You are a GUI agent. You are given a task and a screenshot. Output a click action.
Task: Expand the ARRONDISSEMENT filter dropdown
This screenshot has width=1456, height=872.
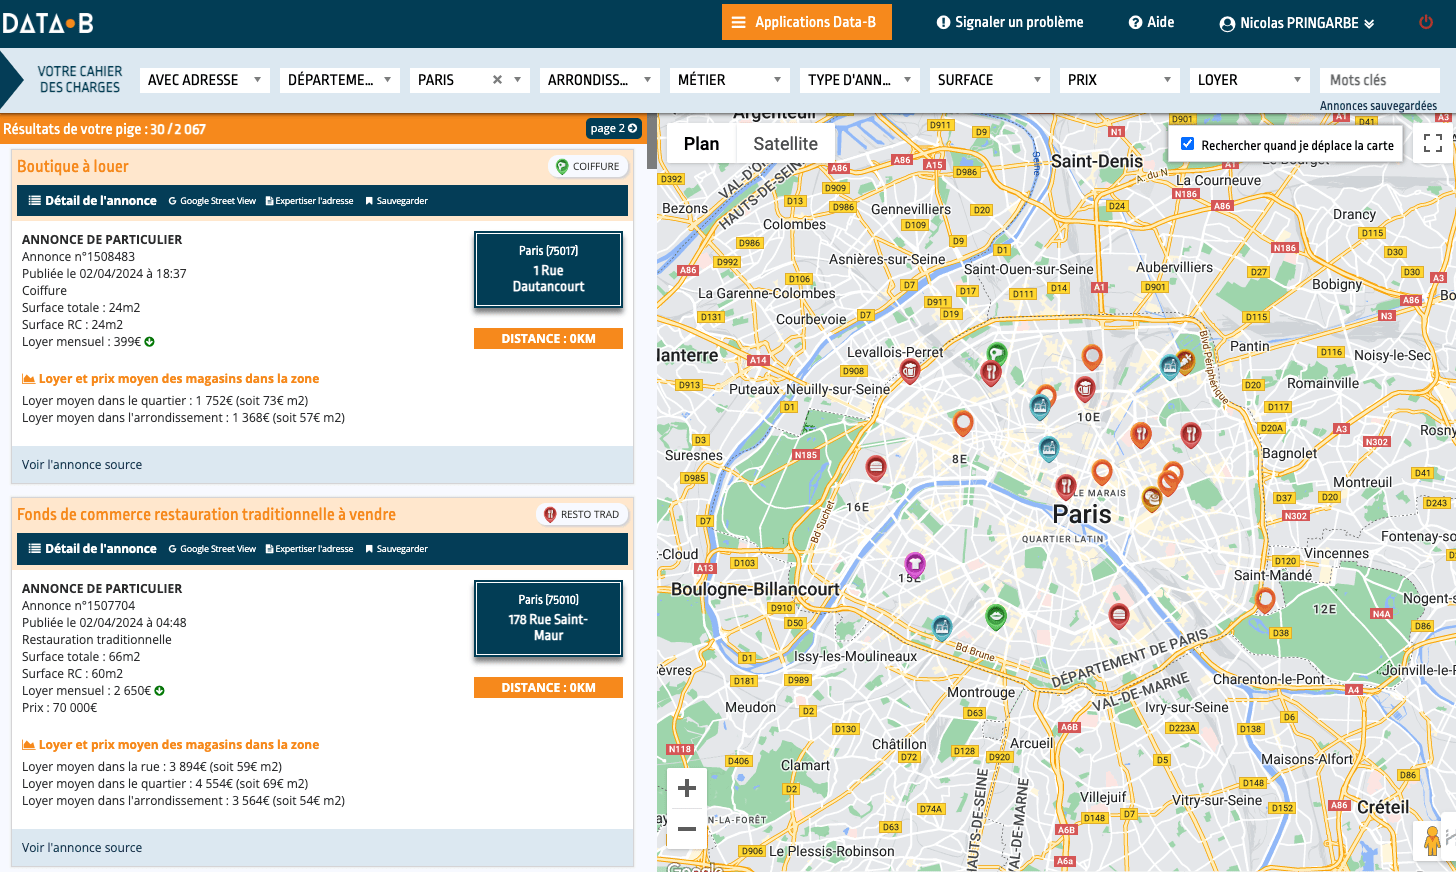coord(600,80)
